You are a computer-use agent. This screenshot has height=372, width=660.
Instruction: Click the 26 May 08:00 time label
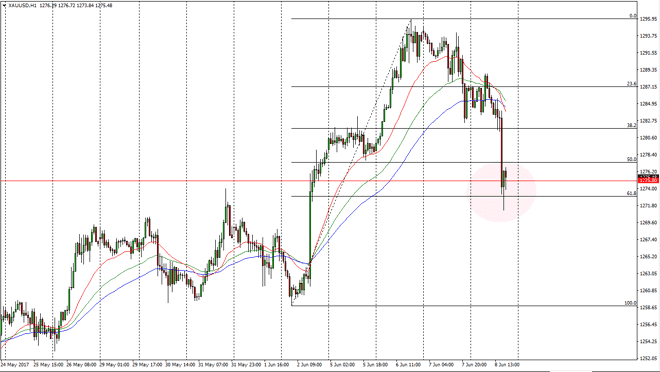pos(81,364)
